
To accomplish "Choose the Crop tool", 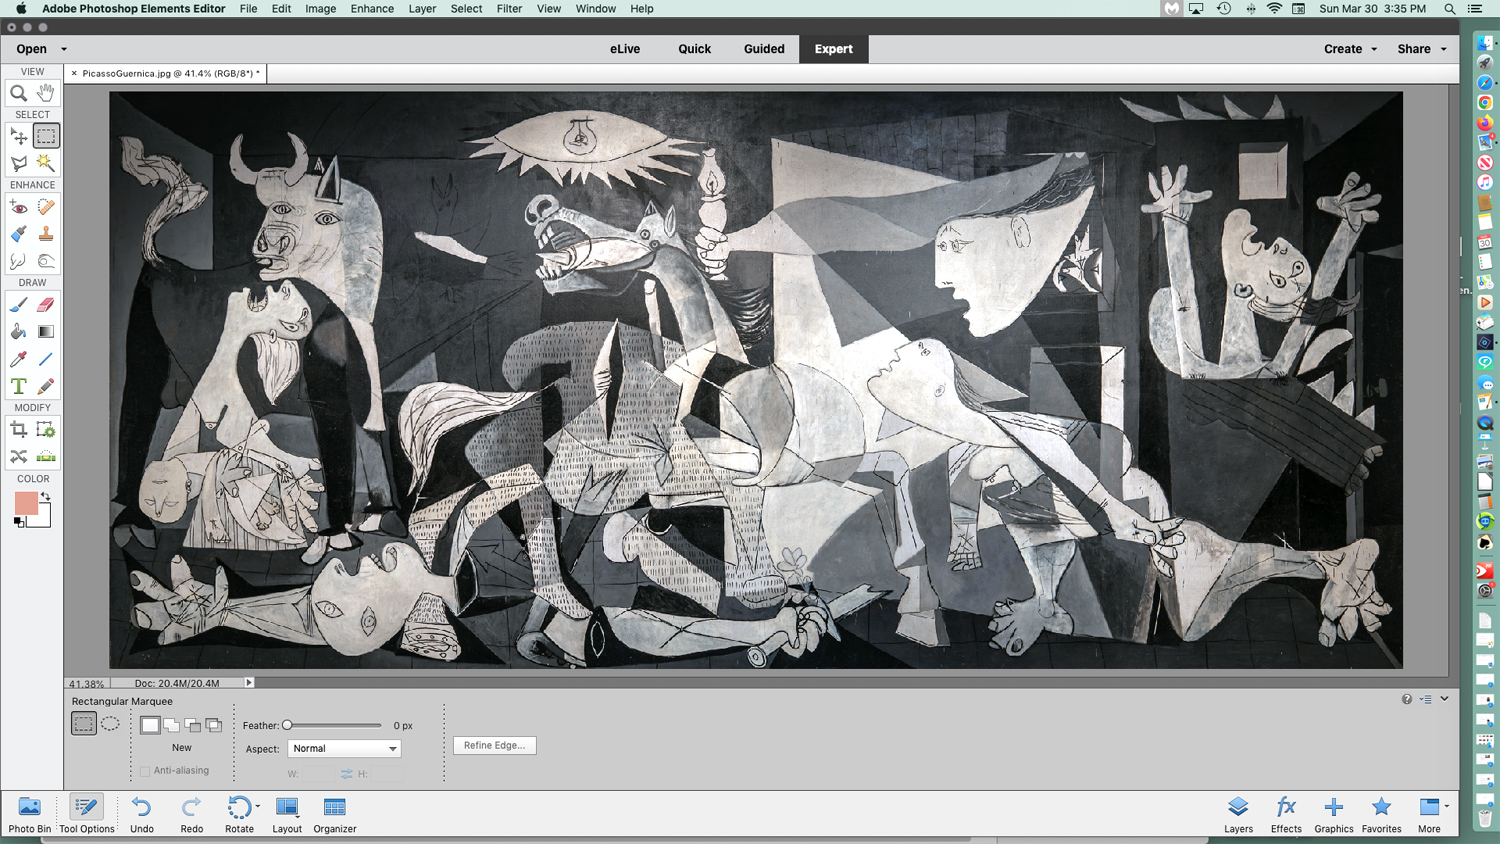I will click(18, 430).
